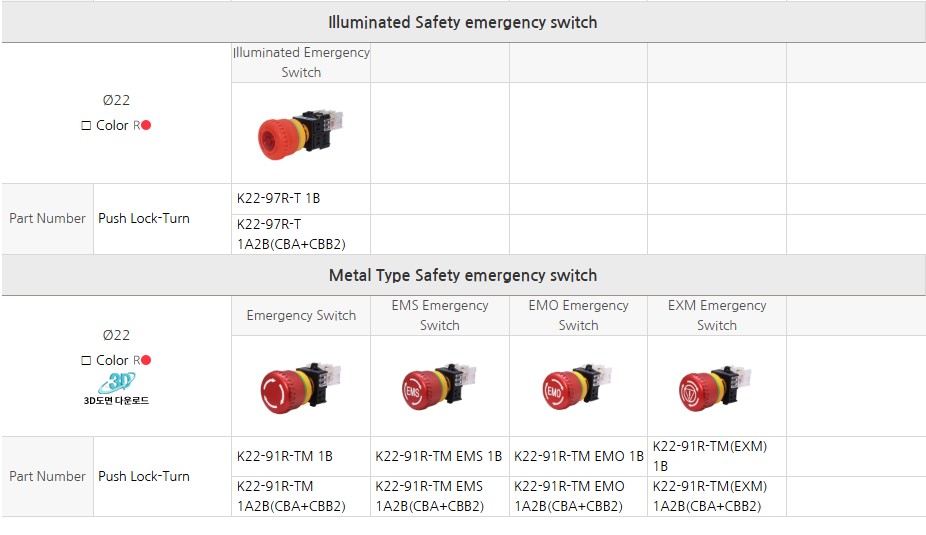Click red color dot in Metal Type section

[x=146, y=360]
